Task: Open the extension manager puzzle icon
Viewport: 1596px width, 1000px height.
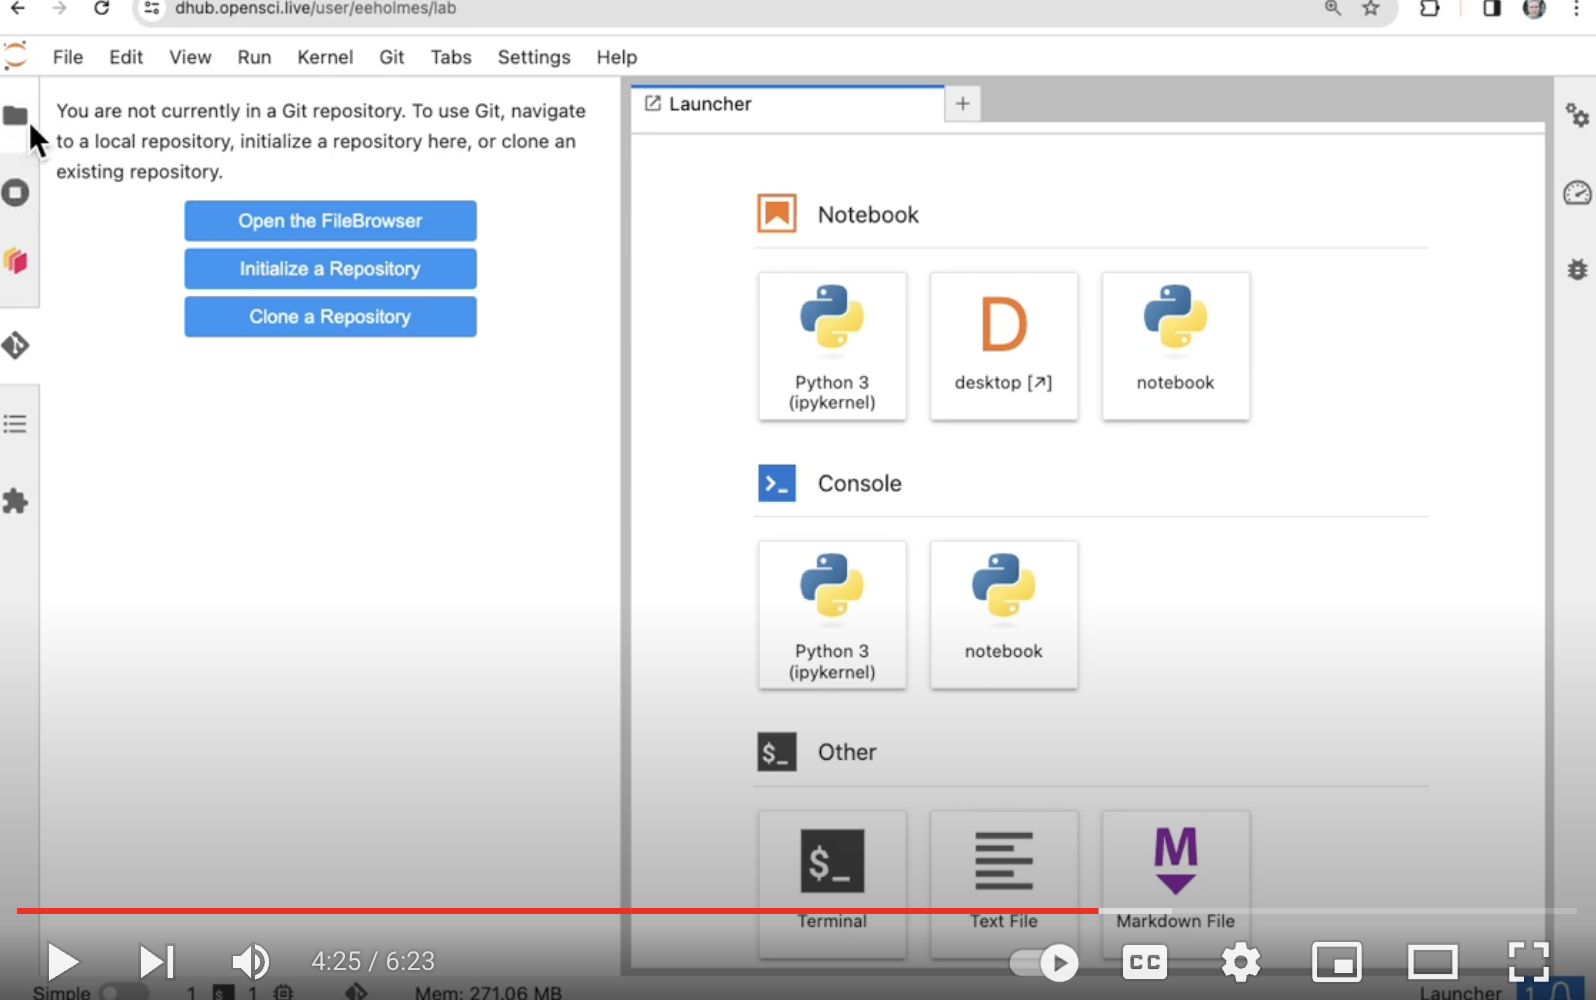Action: [15, 501]
